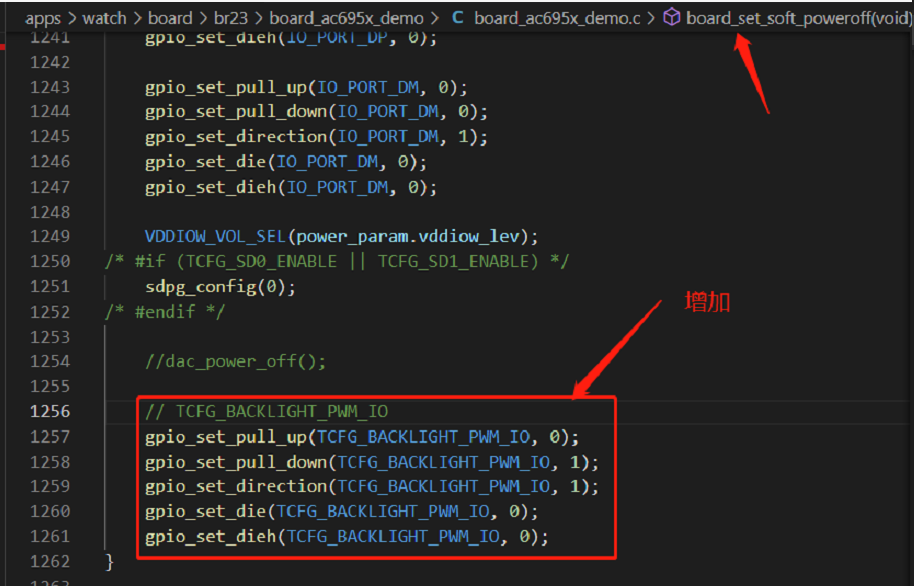Click the // TCFG_BACKLIGHT_PWM_IO comment line
Screen dimensions: 914x586
tap(266, 412)
